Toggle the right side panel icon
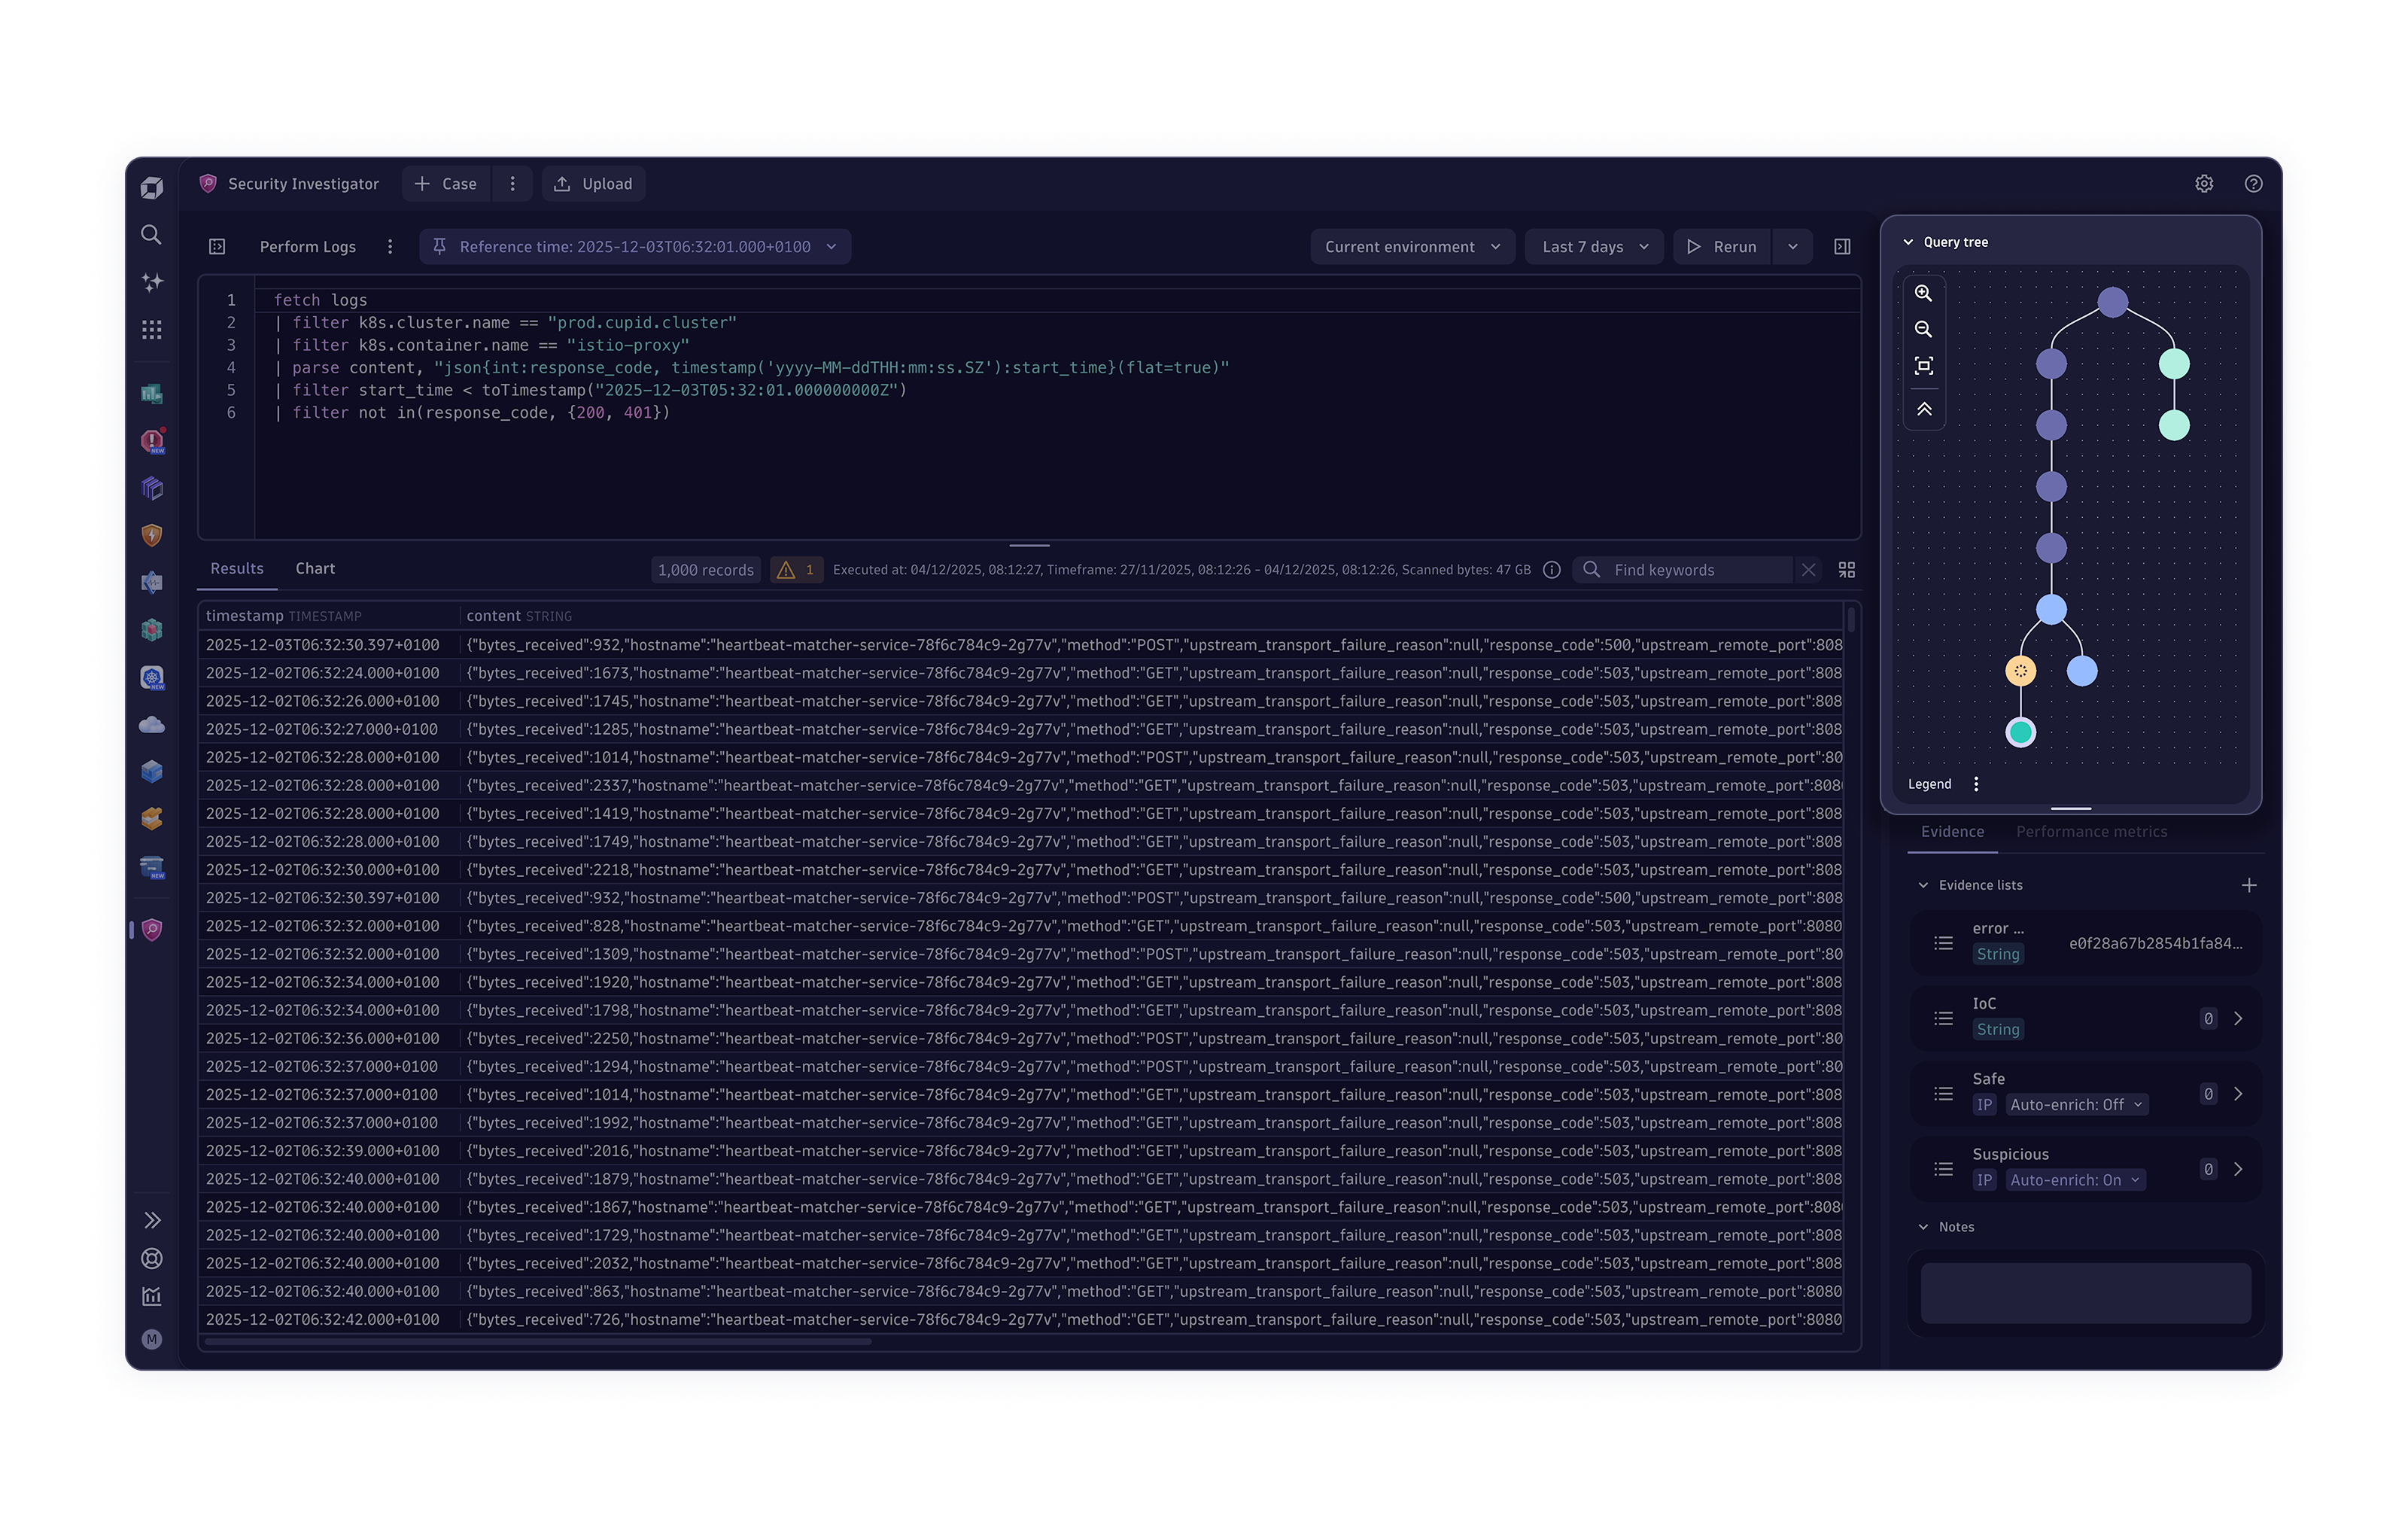This screenshot has height=1528, width=2408. 1842,247
